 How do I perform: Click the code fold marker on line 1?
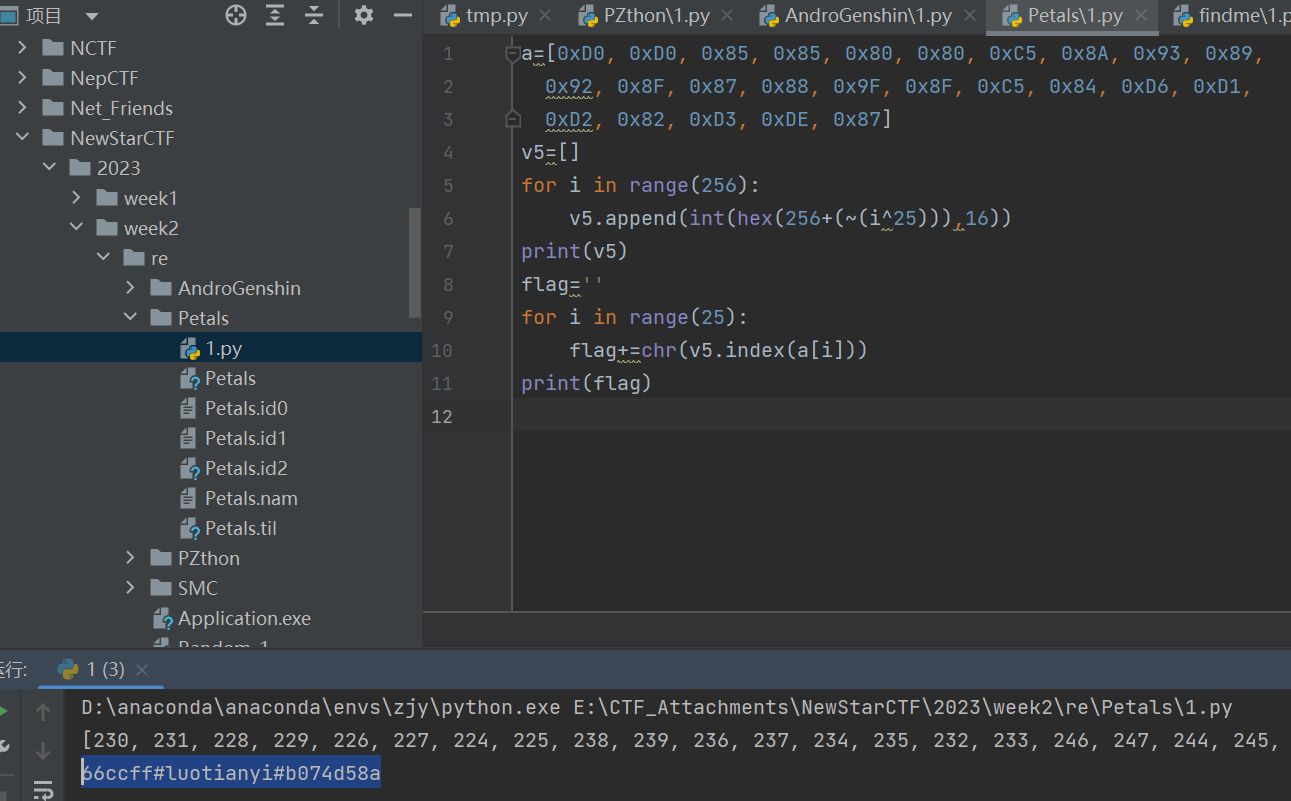click(513, 54)
